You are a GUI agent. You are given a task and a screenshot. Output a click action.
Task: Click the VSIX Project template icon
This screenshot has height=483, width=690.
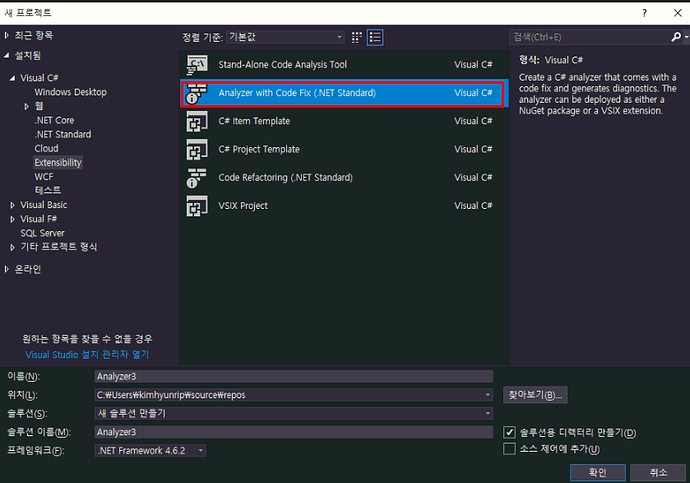[197, 206]
